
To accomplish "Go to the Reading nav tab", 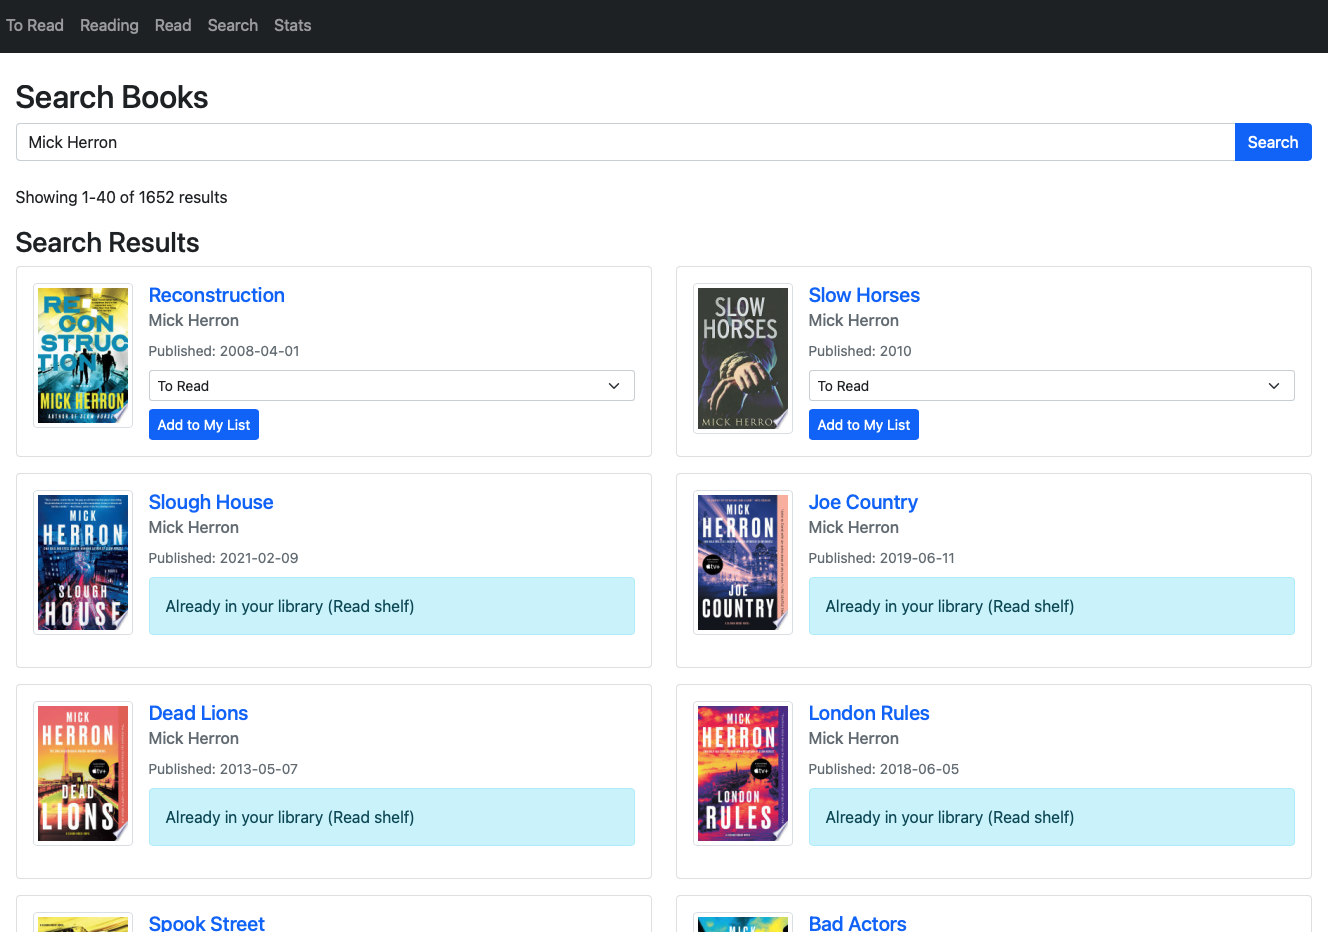I will pos(109,25).
